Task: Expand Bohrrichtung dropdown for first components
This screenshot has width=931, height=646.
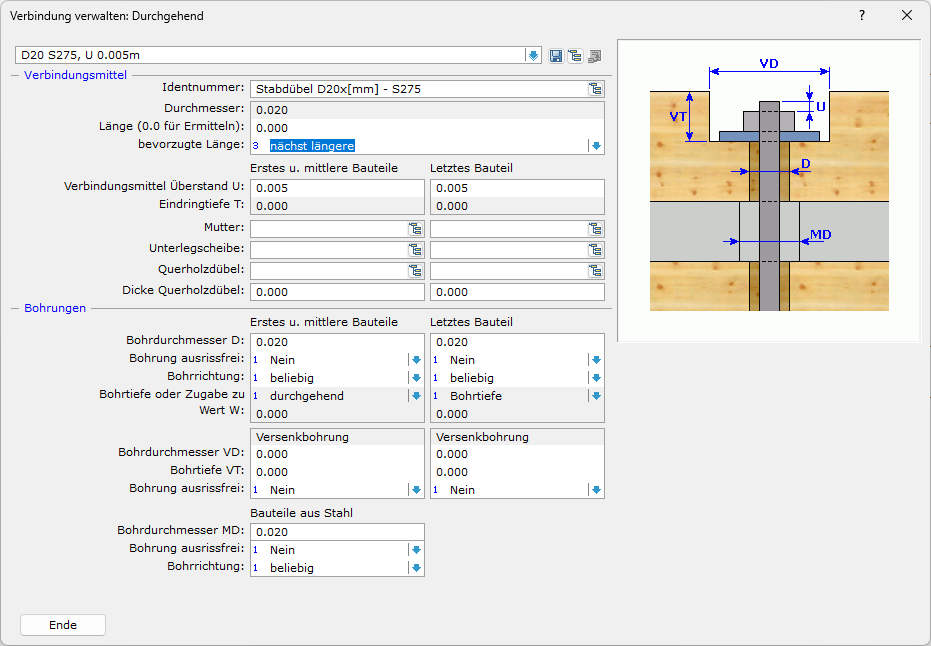Action: click(x=416, y=378)
